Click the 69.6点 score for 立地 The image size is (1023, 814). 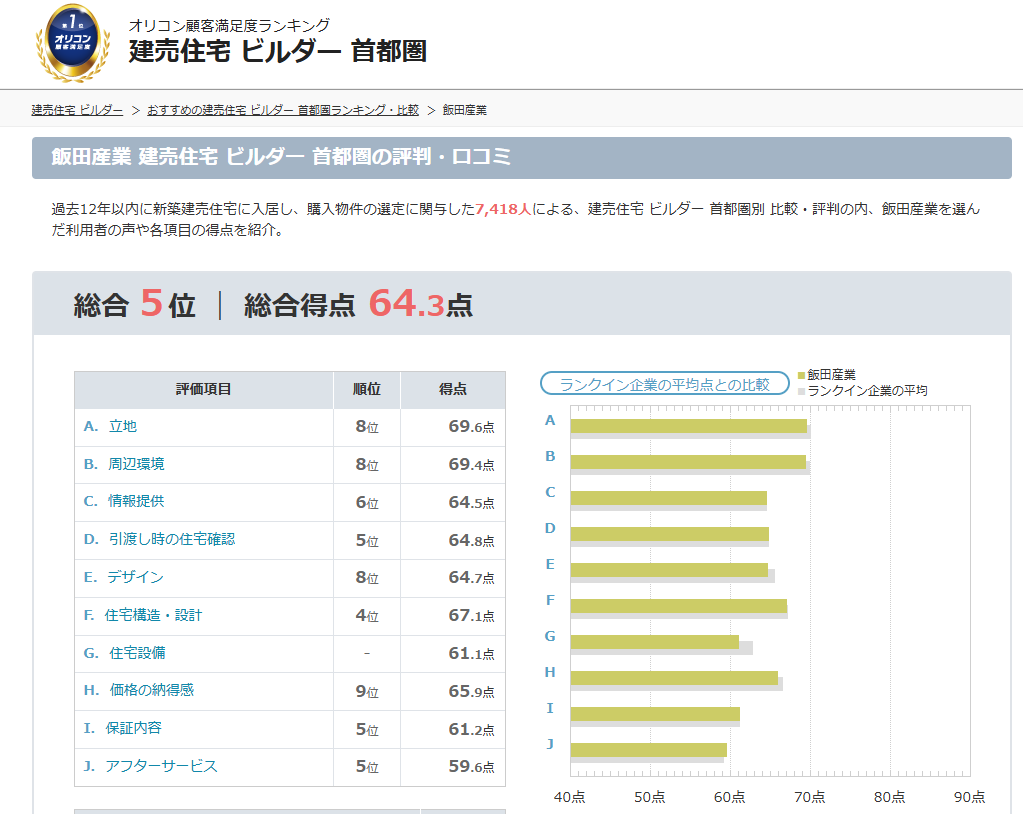tap(471, 427)
